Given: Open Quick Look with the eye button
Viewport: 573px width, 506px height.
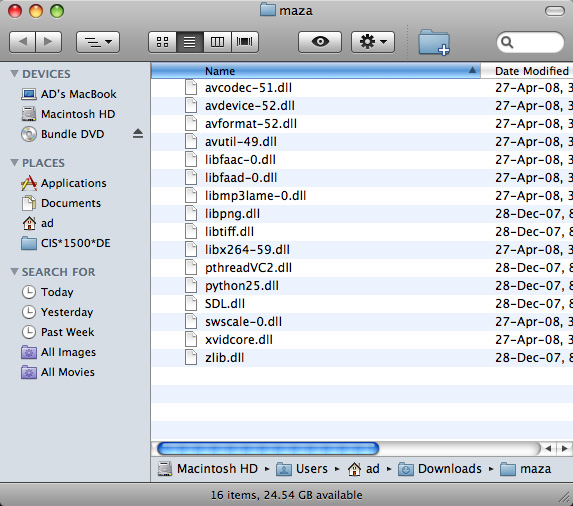Looking at the screenshot, I should (x=320, y=42).
